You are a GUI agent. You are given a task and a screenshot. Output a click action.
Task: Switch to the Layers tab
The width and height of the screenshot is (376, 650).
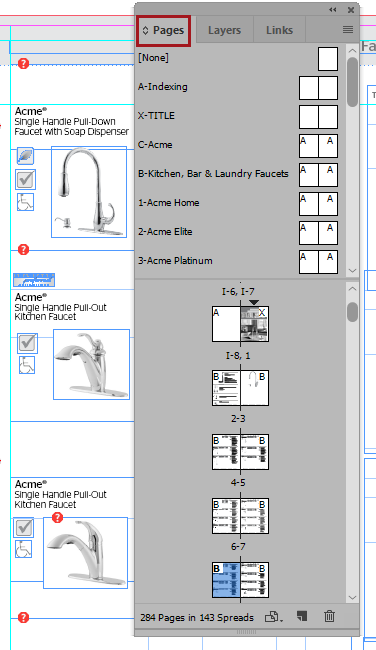click(224, 30)
